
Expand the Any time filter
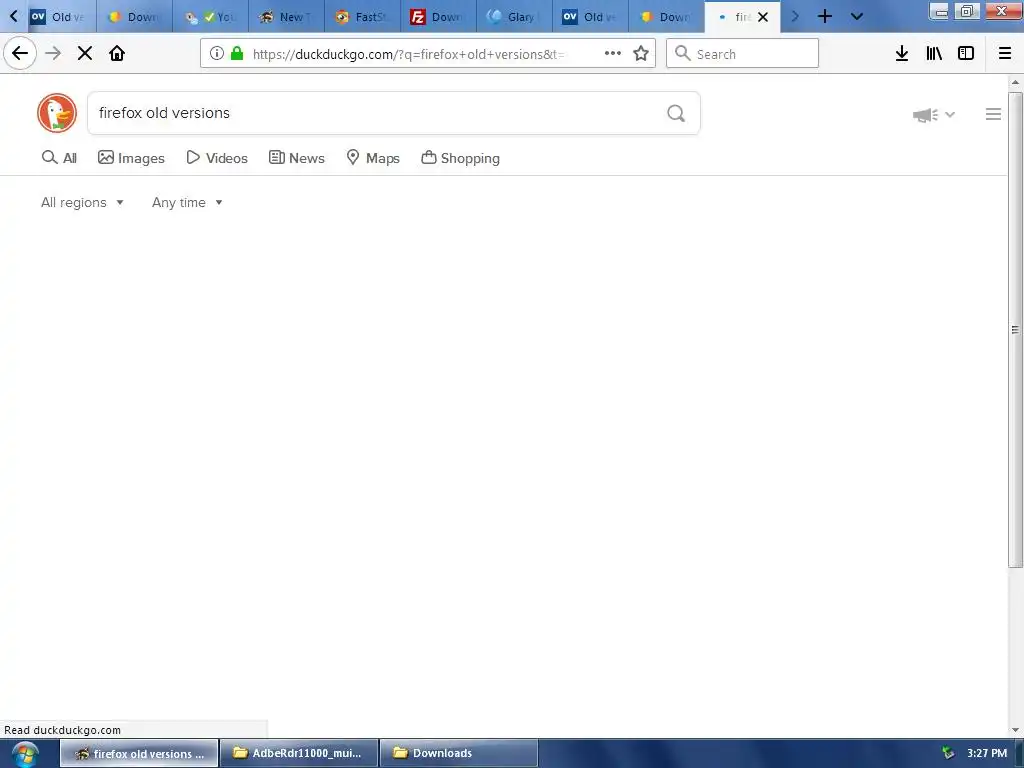[x=187, y=202]
